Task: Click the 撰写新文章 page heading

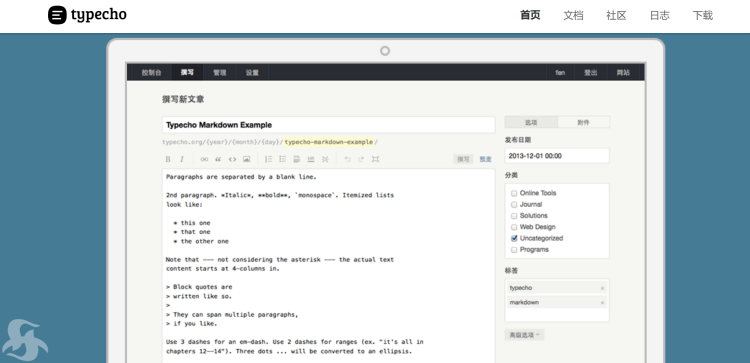Action: tap(183, 99)
